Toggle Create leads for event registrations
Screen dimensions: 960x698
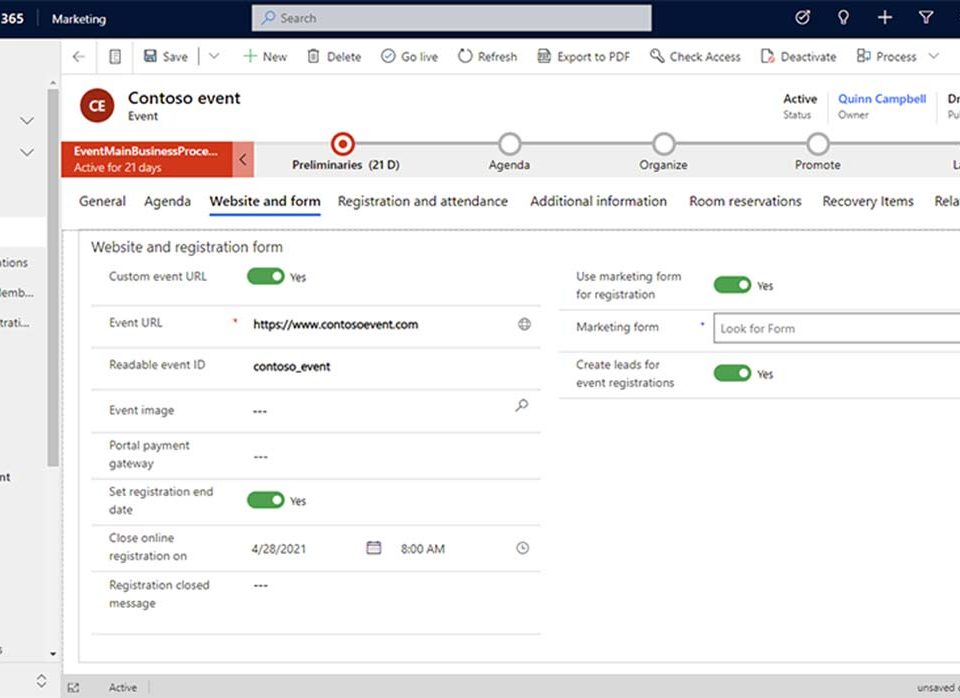(x=732, y=373)
